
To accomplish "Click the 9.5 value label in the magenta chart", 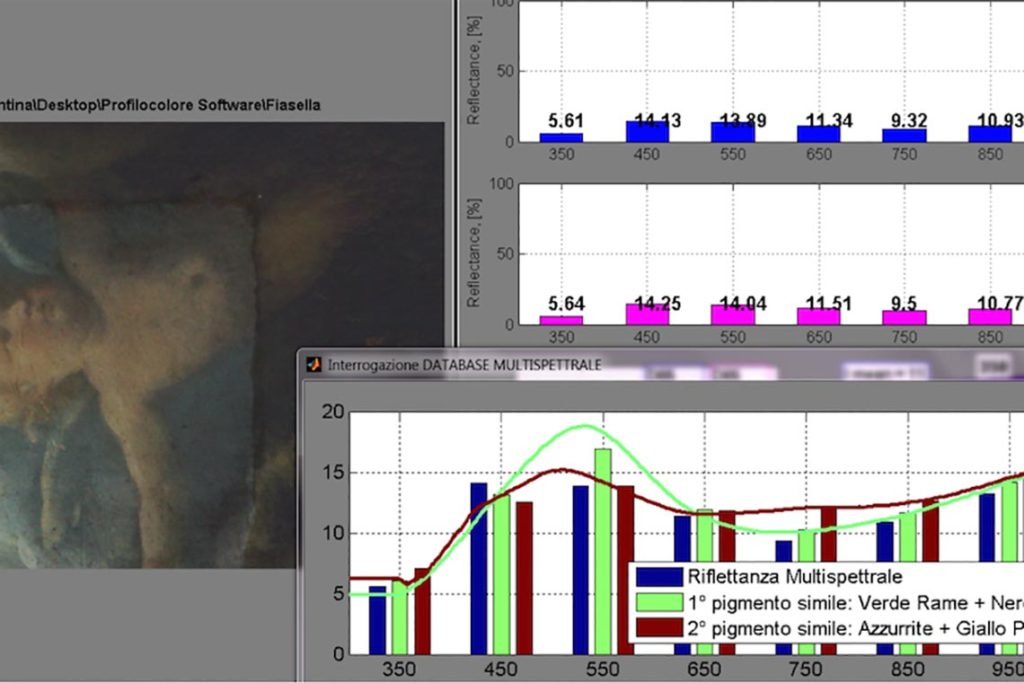I will 904,304.
